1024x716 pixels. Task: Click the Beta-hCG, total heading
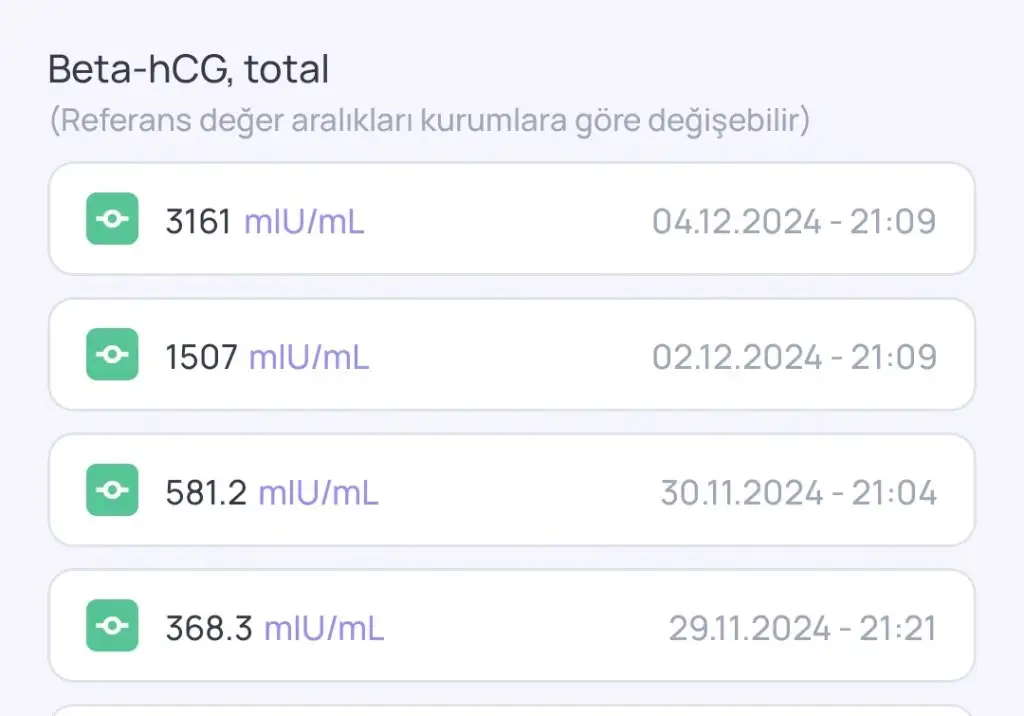click(188, 69)
